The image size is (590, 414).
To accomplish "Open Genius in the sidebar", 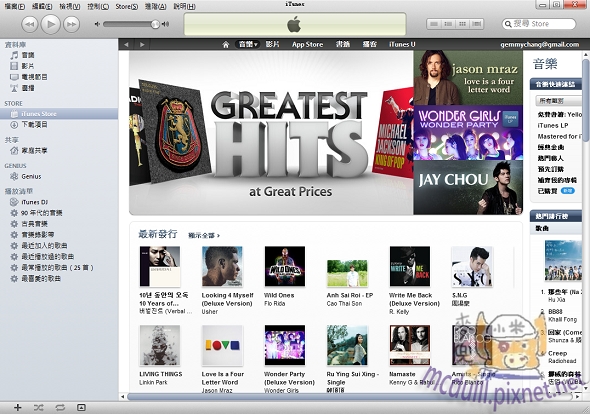I will pyautogui.click(x=31, y=176).
